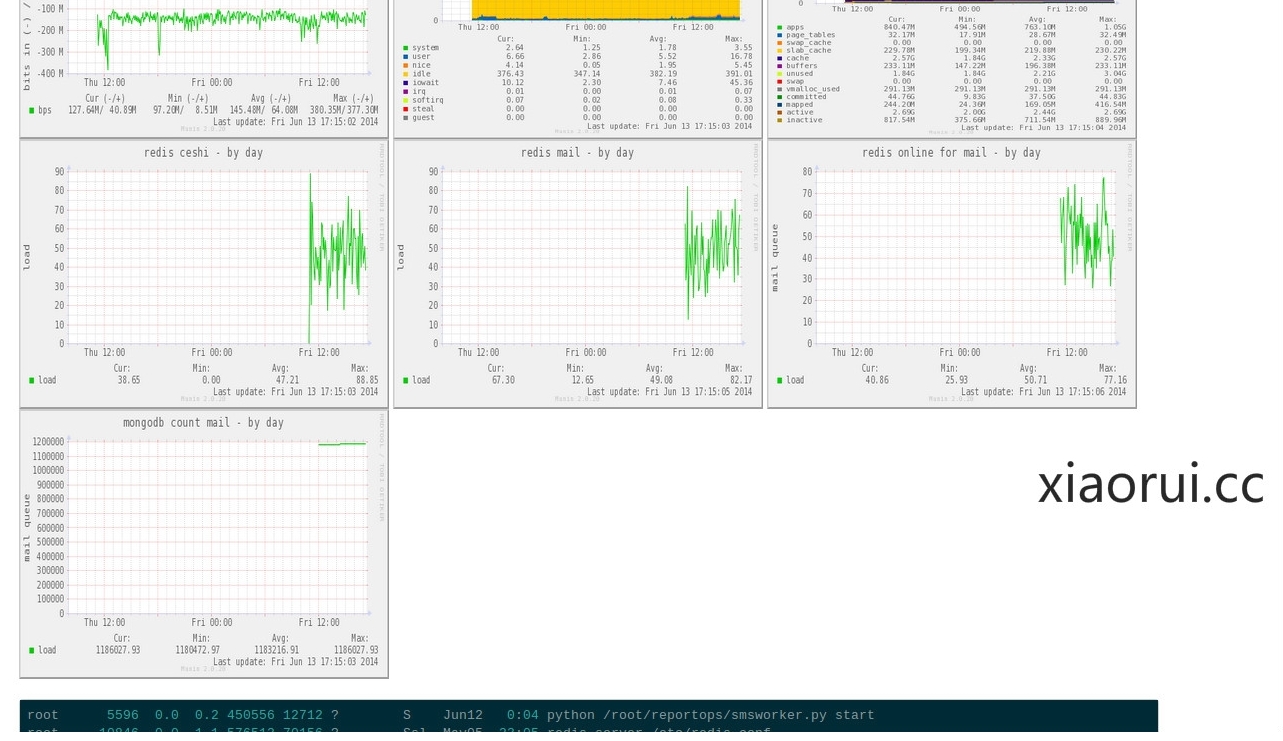Select the yellow idle legend marker
The height and width of the screenshot is (741, 1283).
click(x=406, y=74)
